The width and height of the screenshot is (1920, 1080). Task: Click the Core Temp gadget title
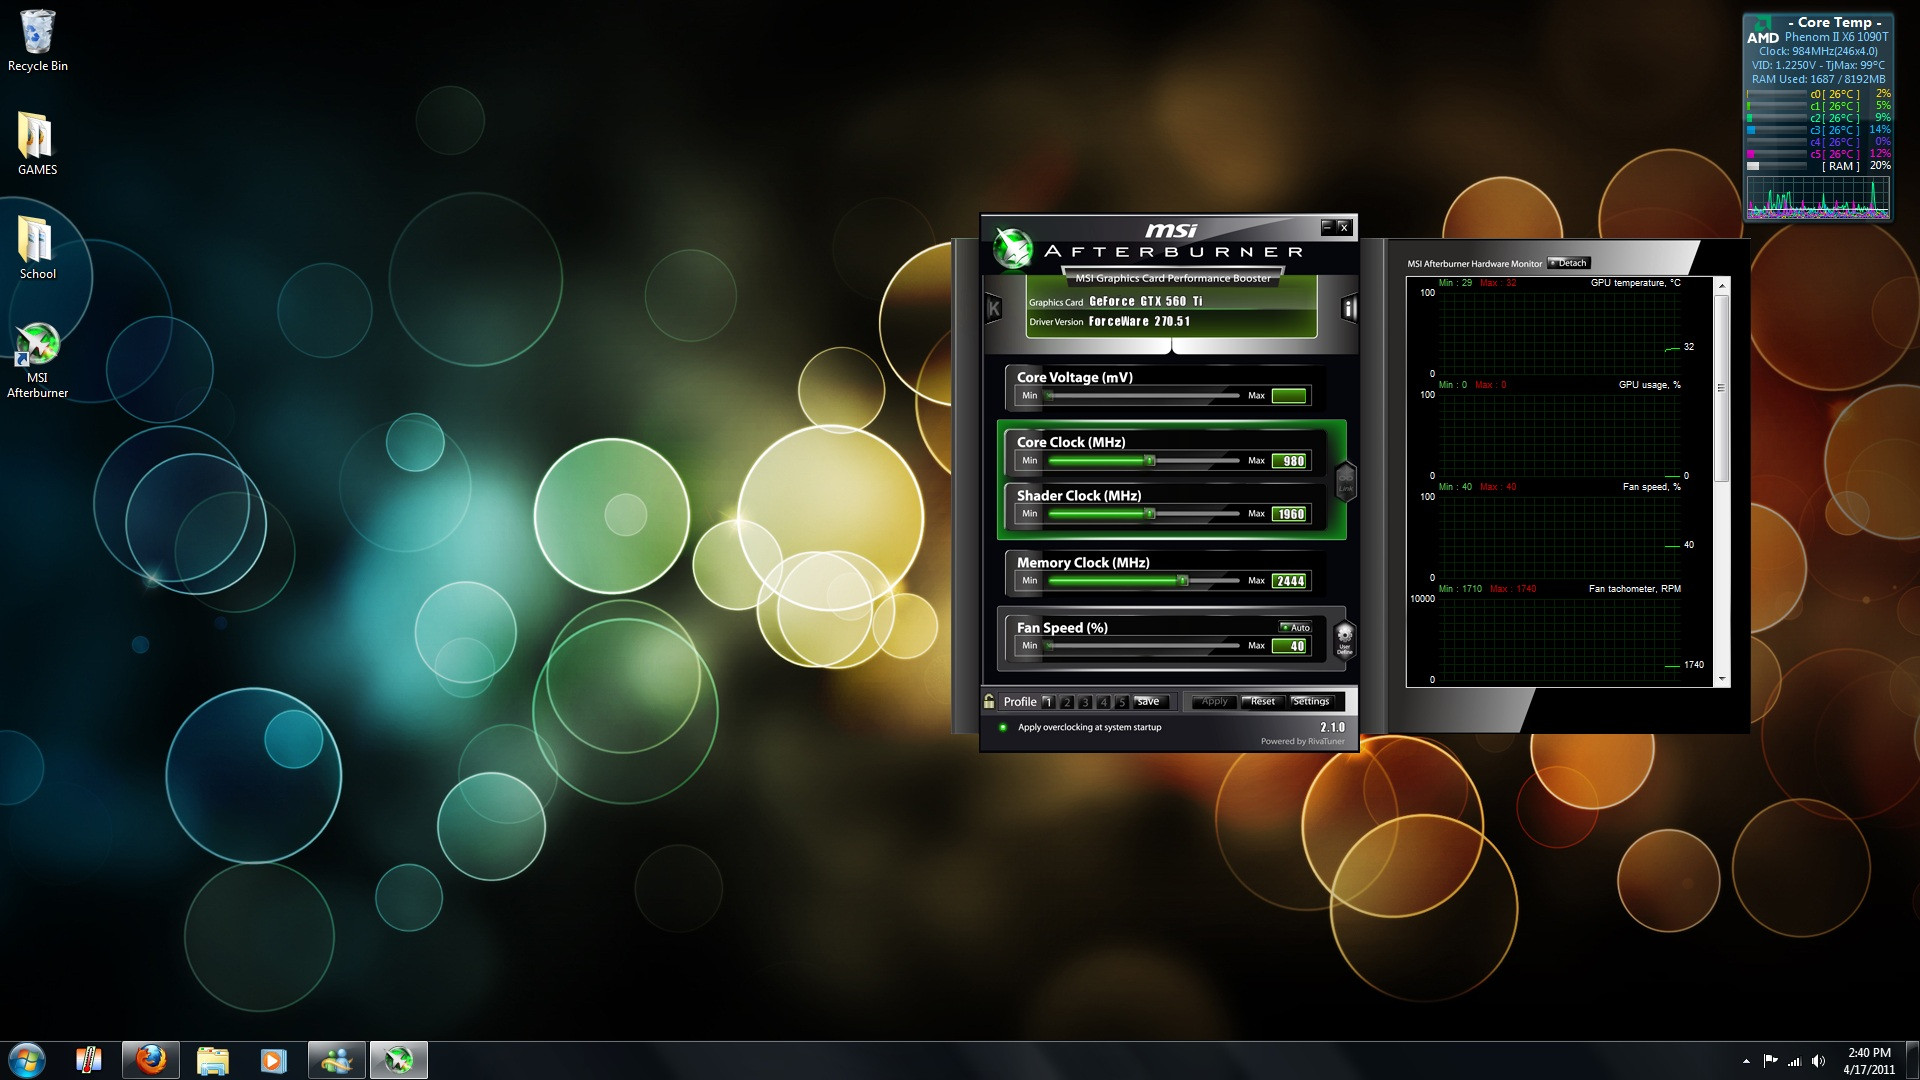click(x=1834, y=22)
